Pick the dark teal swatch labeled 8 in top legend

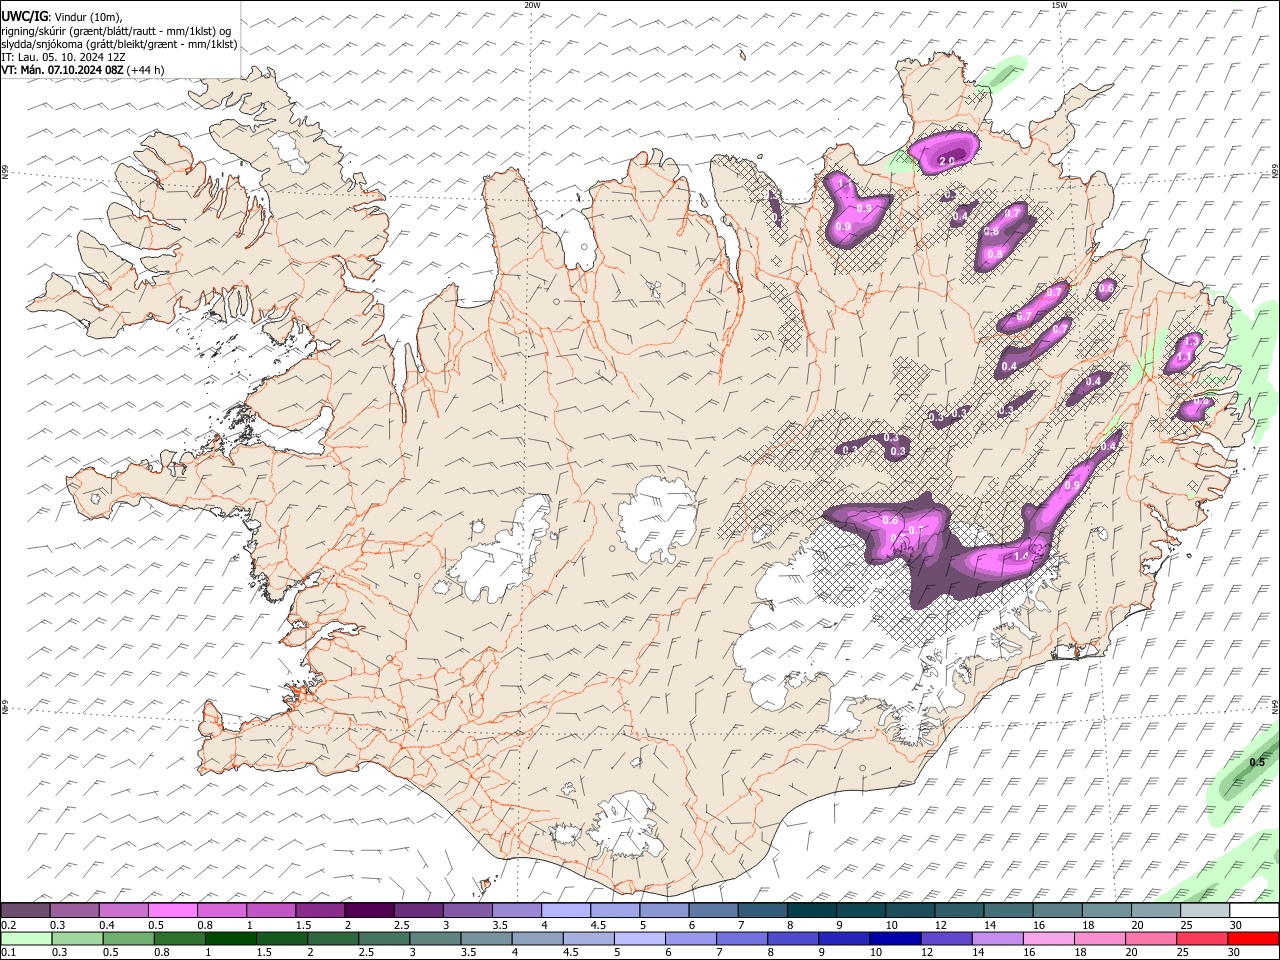point(811,910)
